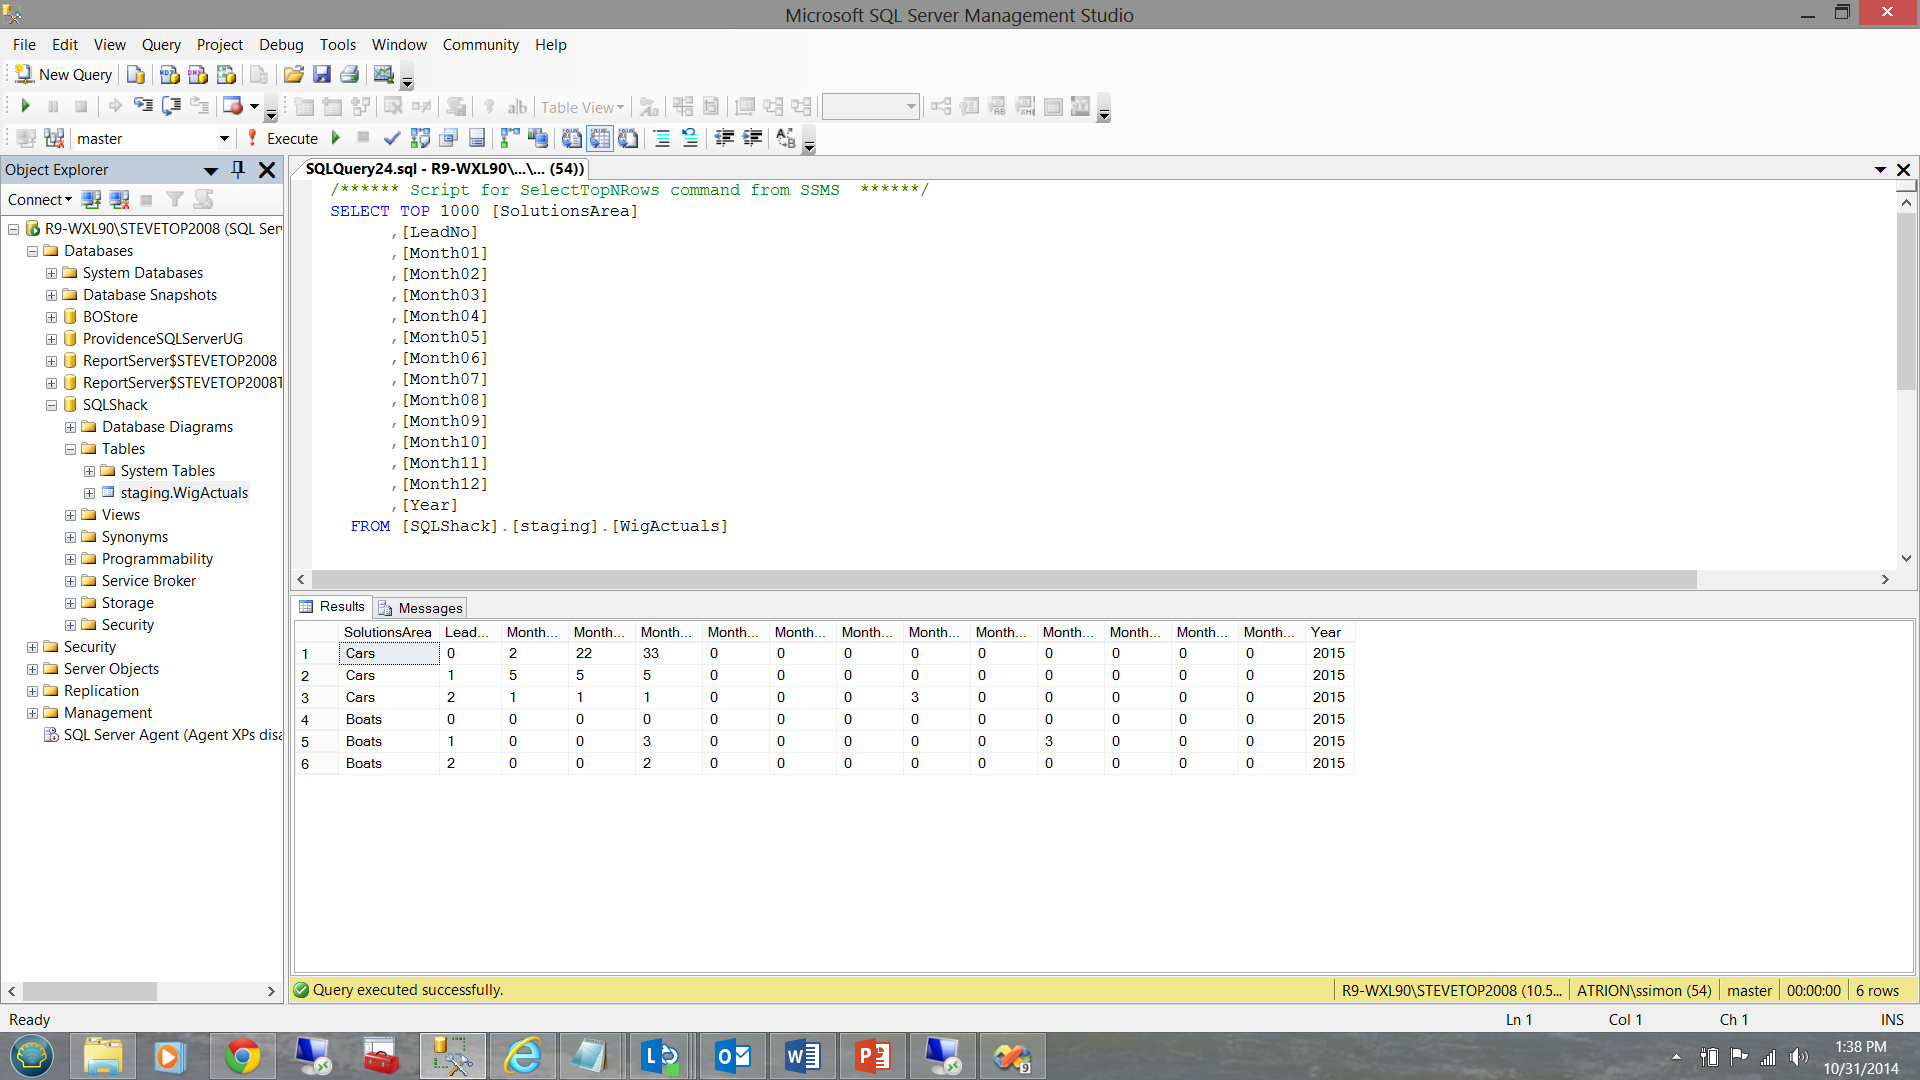Click the New Query button
The width and height of the screenshot is (1920, 1080).
tap(63, 75)
